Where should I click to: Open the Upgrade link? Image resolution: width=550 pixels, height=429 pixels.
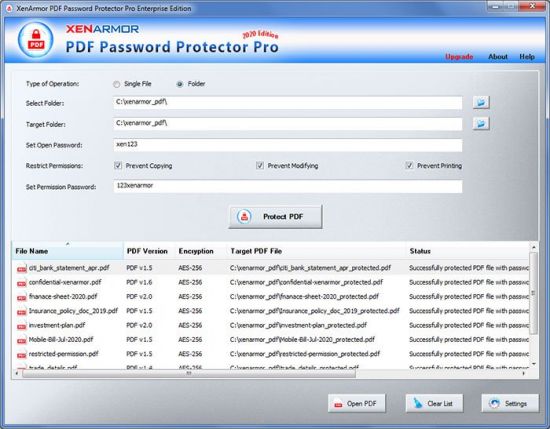(x=459, y=57)
